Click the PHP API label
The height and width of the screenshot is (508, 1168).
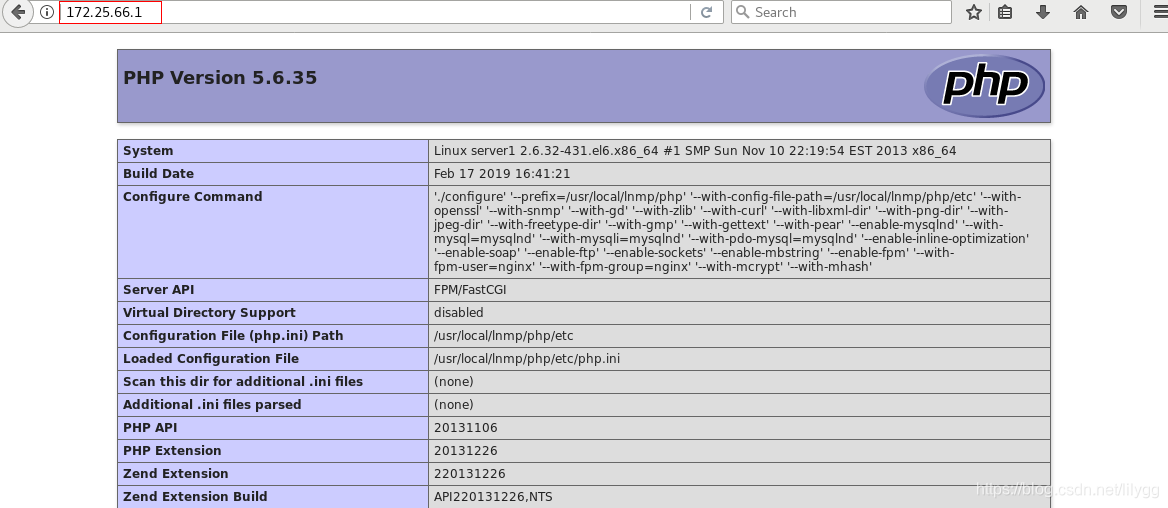pyautogui.click(x=150, y=428)
